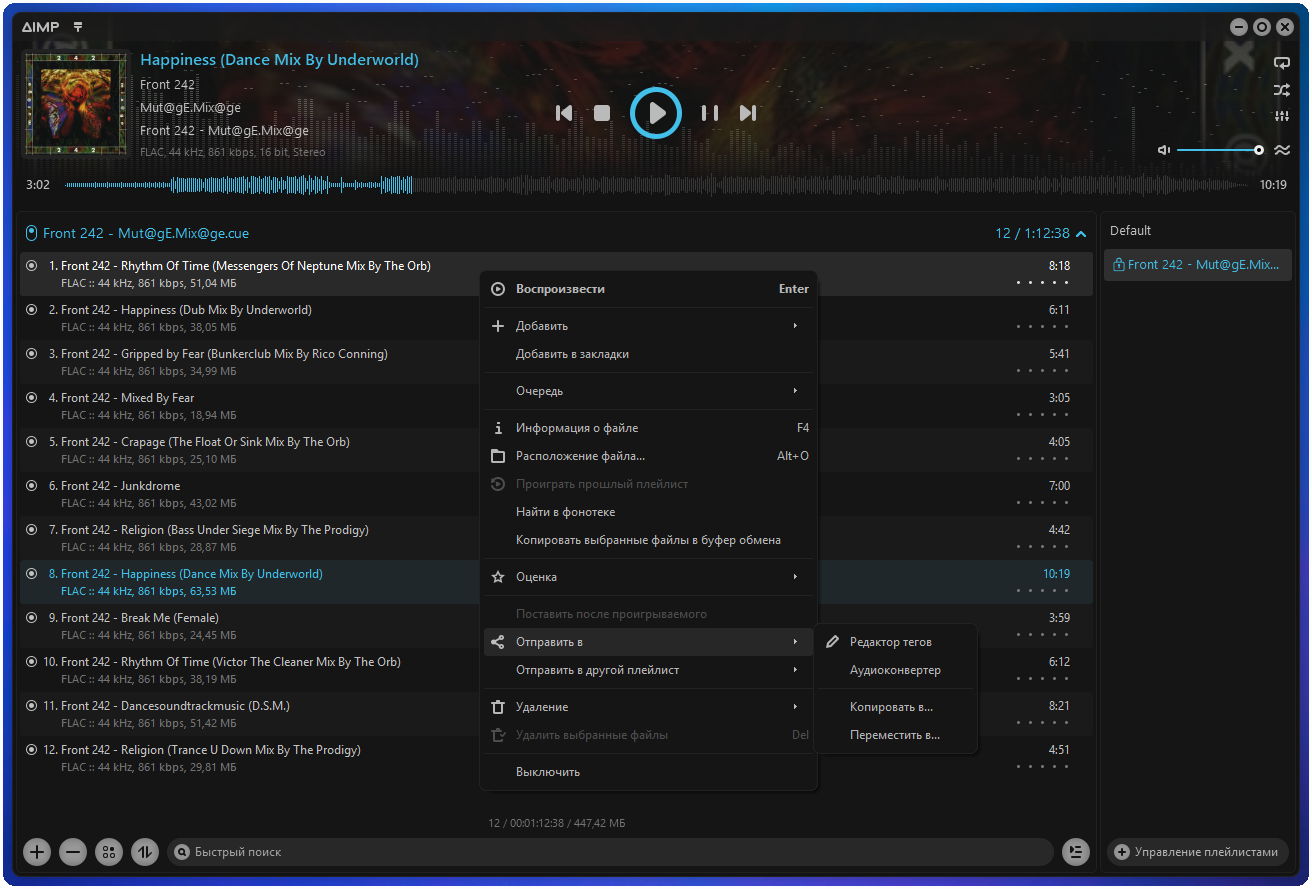Click the album cover thumbnail
1312x889 pixels.
coord(76,104)
